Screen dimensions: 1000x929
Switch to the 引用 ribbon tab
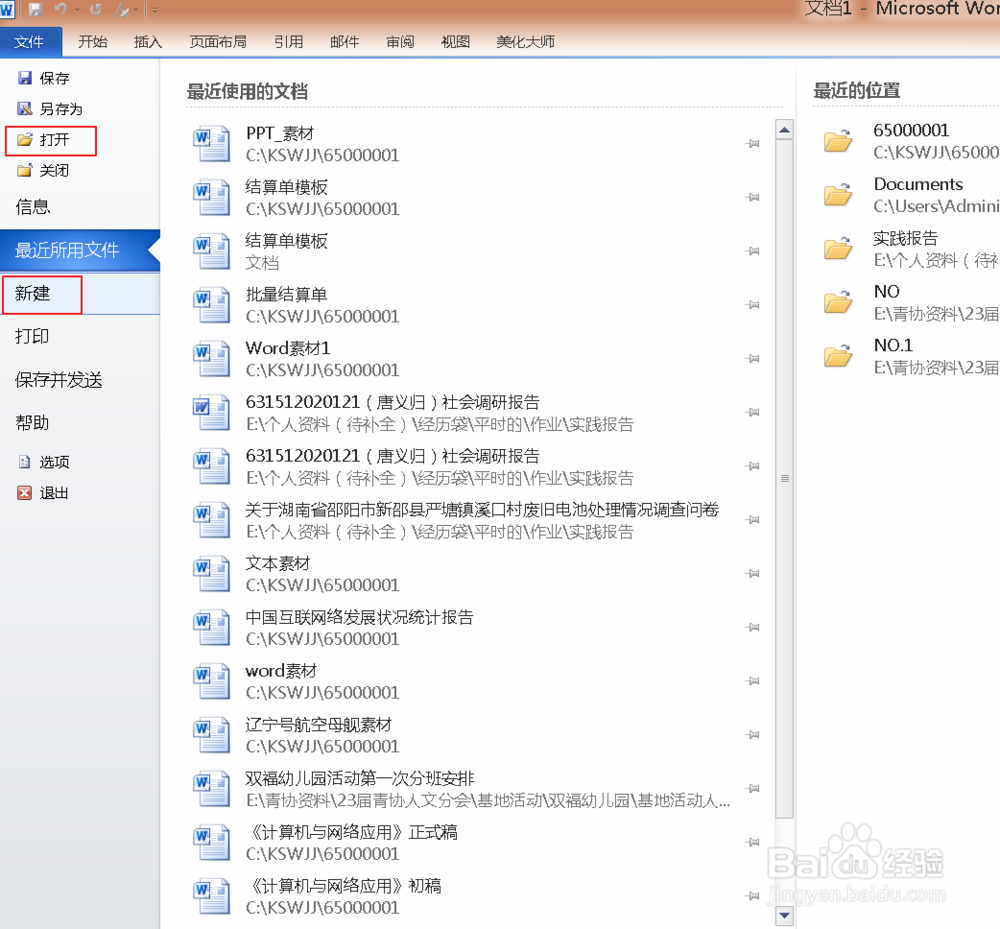pyautogui.click(x=288, y=42)
